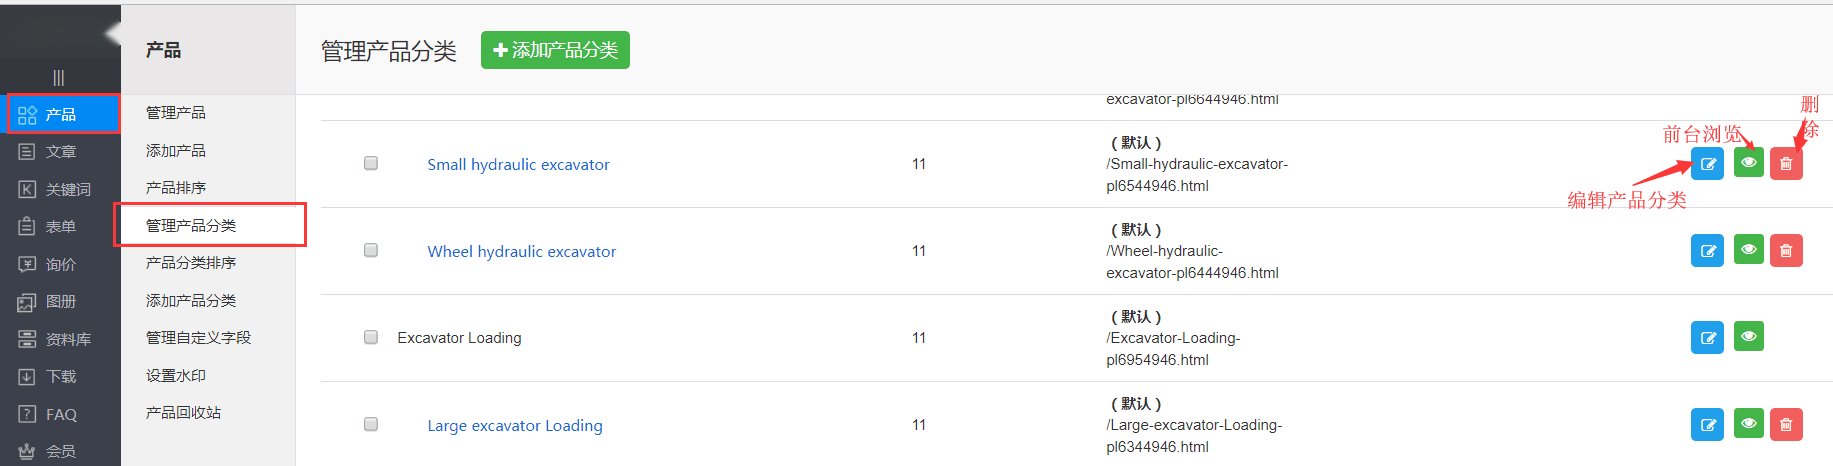
Task: Tick the Small hydraulic excavator checkbox
Action: point(371,163)
